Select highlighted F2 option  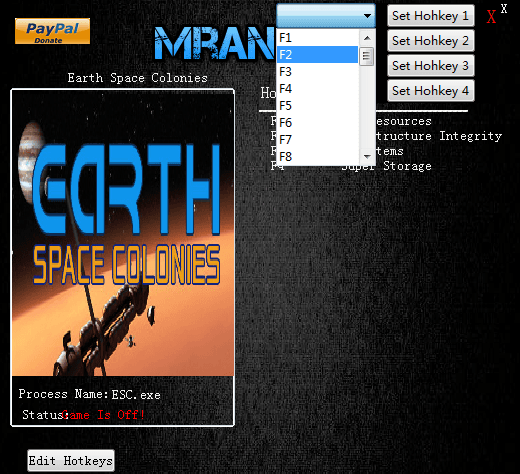coord(317,54)
